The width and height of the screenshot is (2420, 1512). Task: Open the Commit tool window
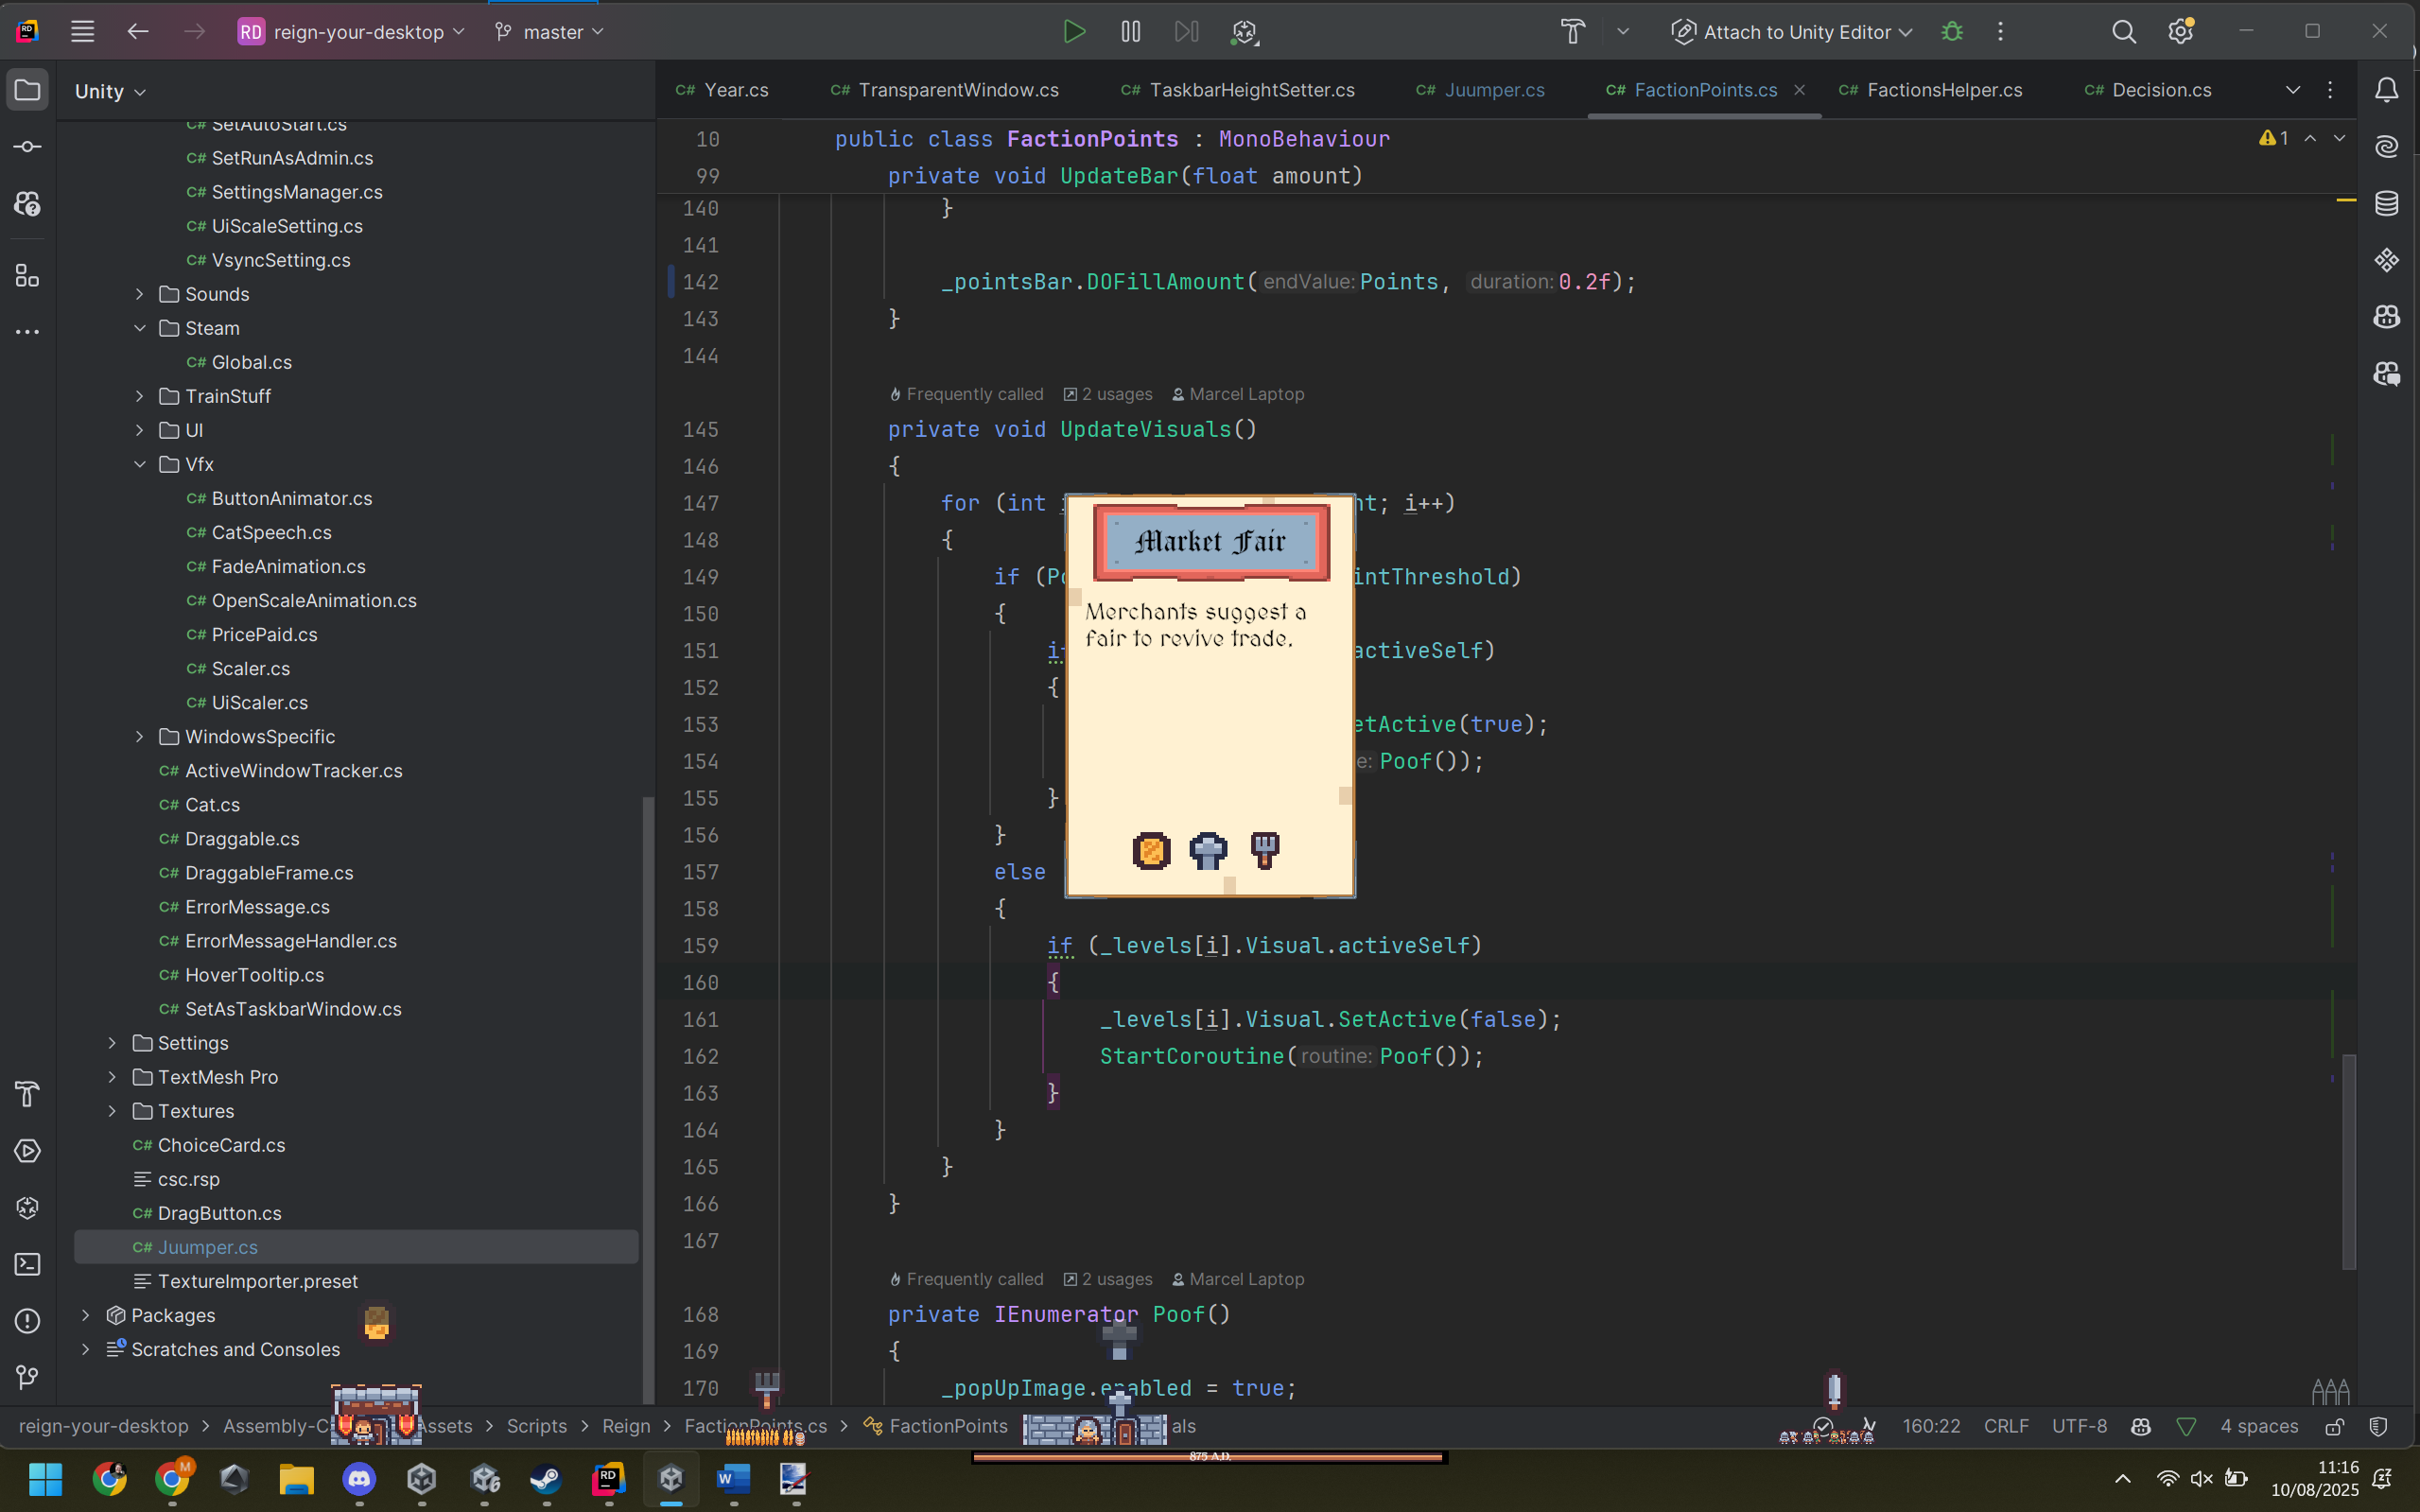click(28, 147)
